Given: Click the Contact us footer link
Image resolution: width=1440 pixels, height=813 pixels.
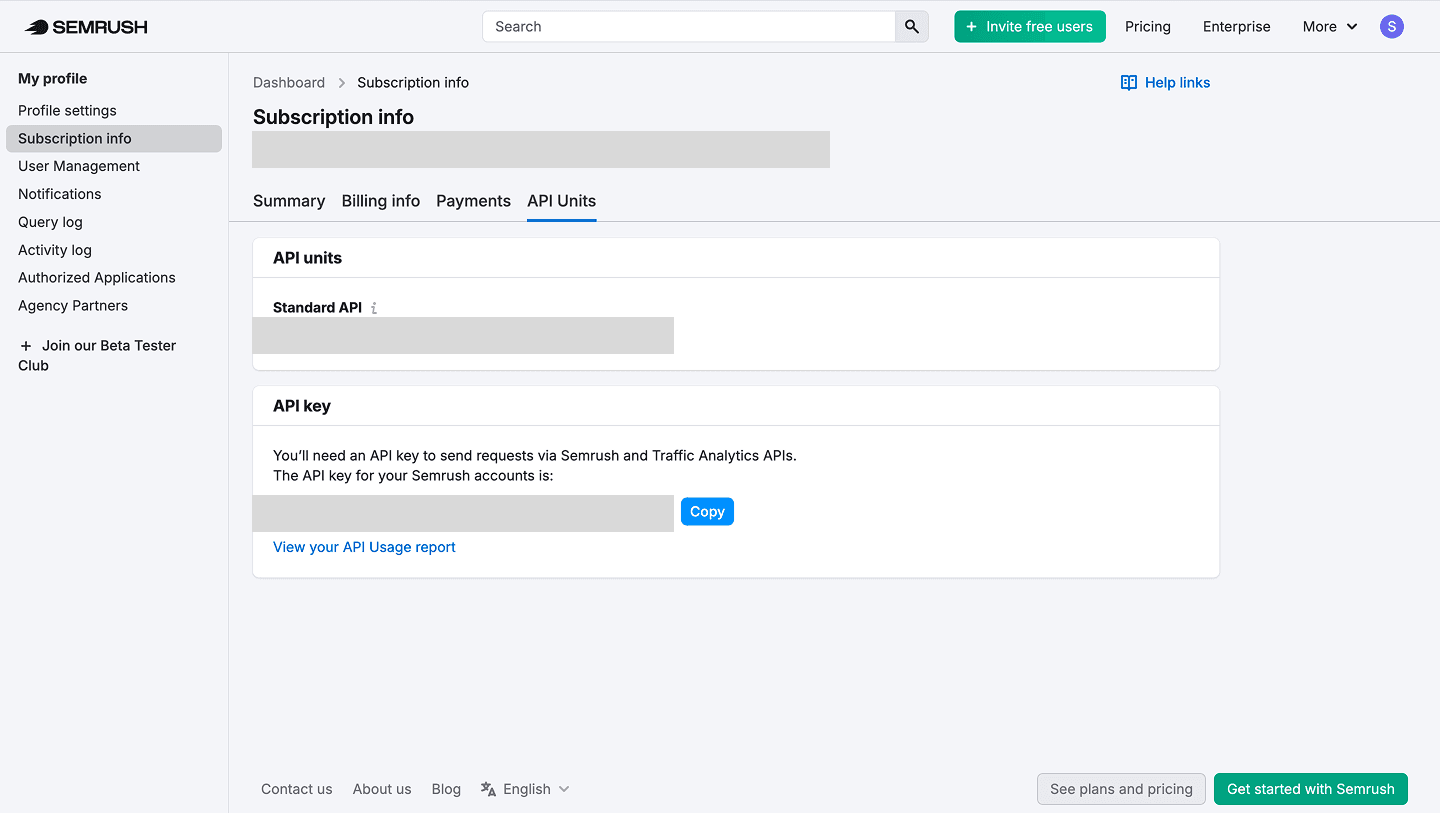Looking at the screenshot, I should point(297,789).
